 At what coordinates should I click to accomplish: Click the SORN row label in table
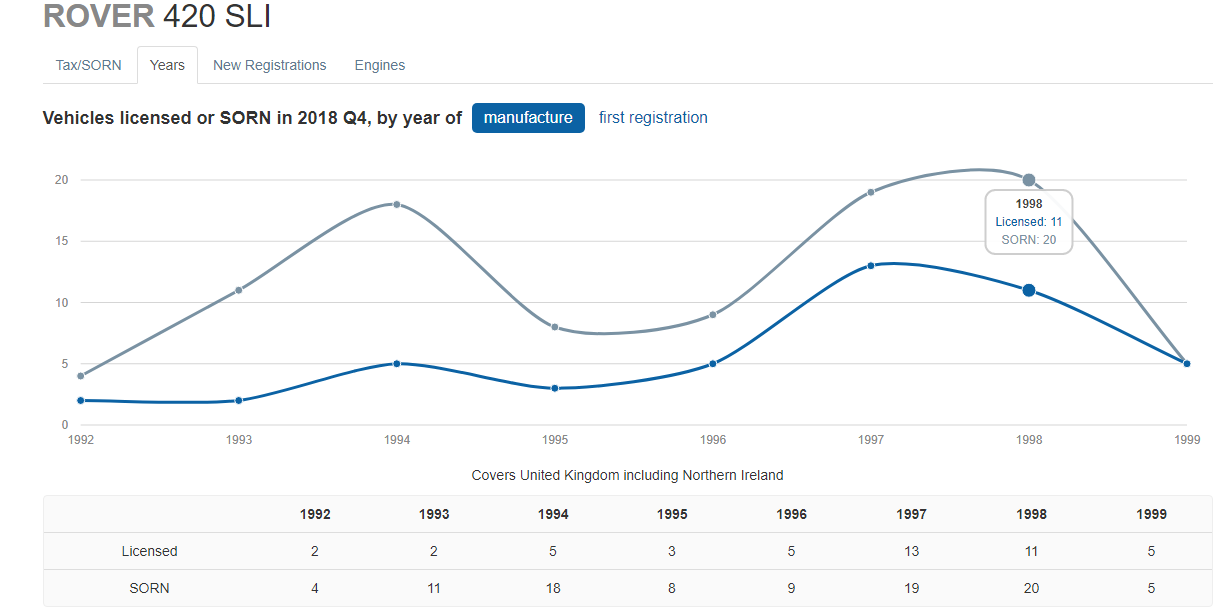[149, 588]
